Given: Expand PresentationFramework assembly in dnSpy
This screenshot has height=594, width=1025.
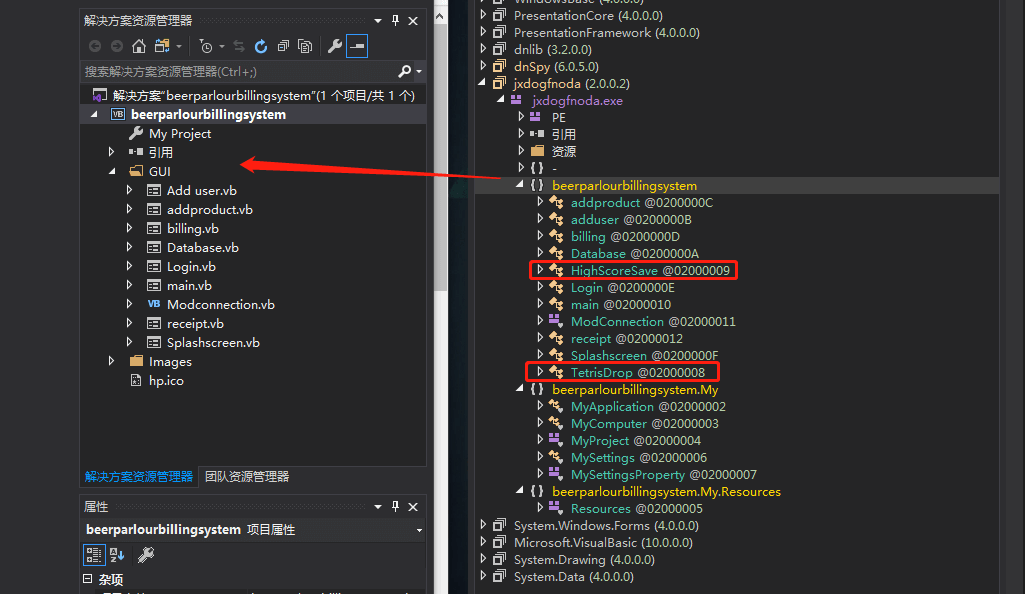Looking at the screenshot, I should click(x=483, y=32).
